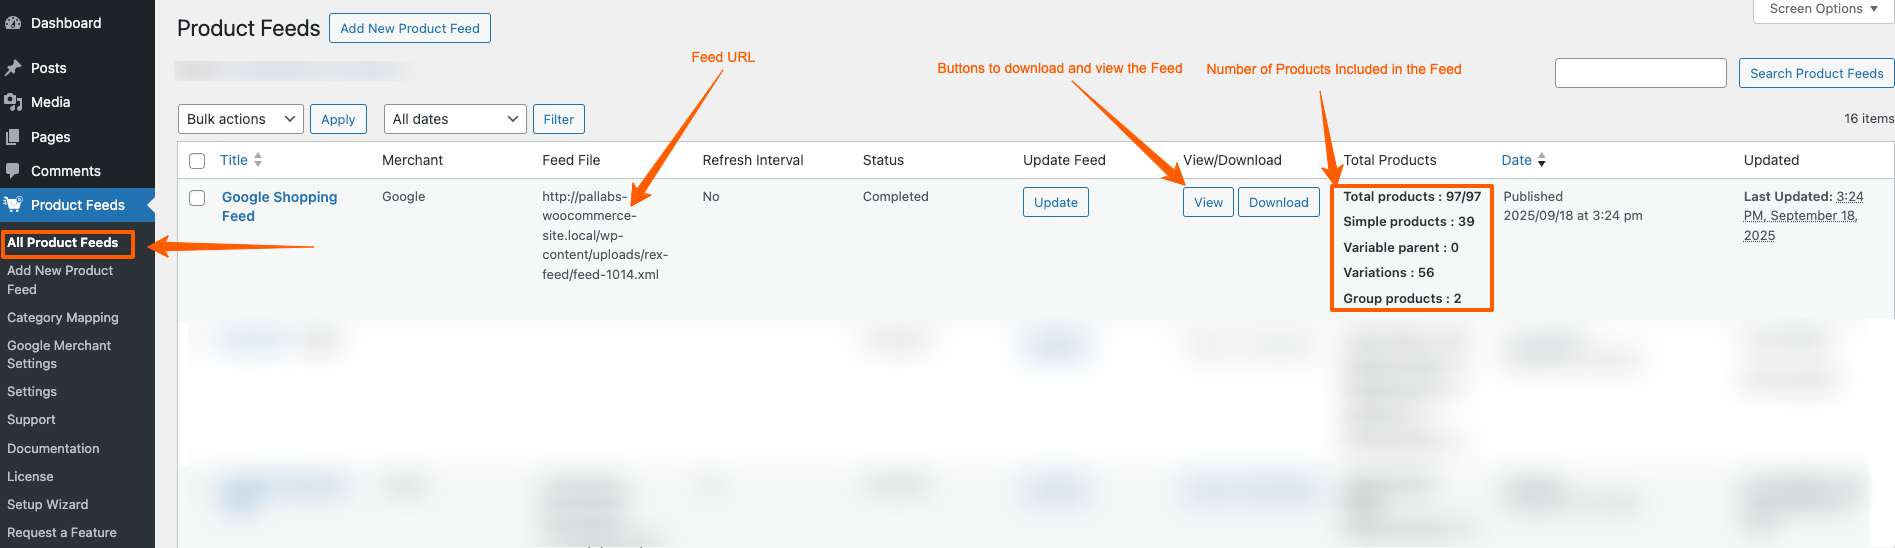Click the Comments bubble icon
This screenshot has height=548, width=1895.
pos(13,171)
